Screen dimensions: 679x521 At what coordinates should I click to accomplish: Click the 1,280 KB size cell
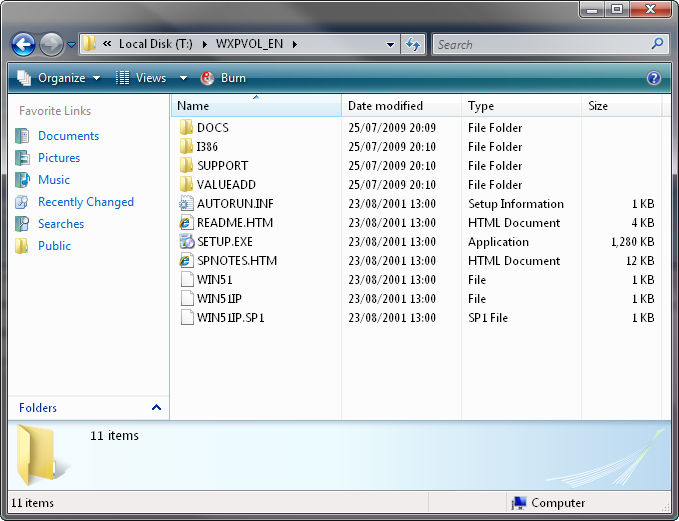tap(632, 242)
